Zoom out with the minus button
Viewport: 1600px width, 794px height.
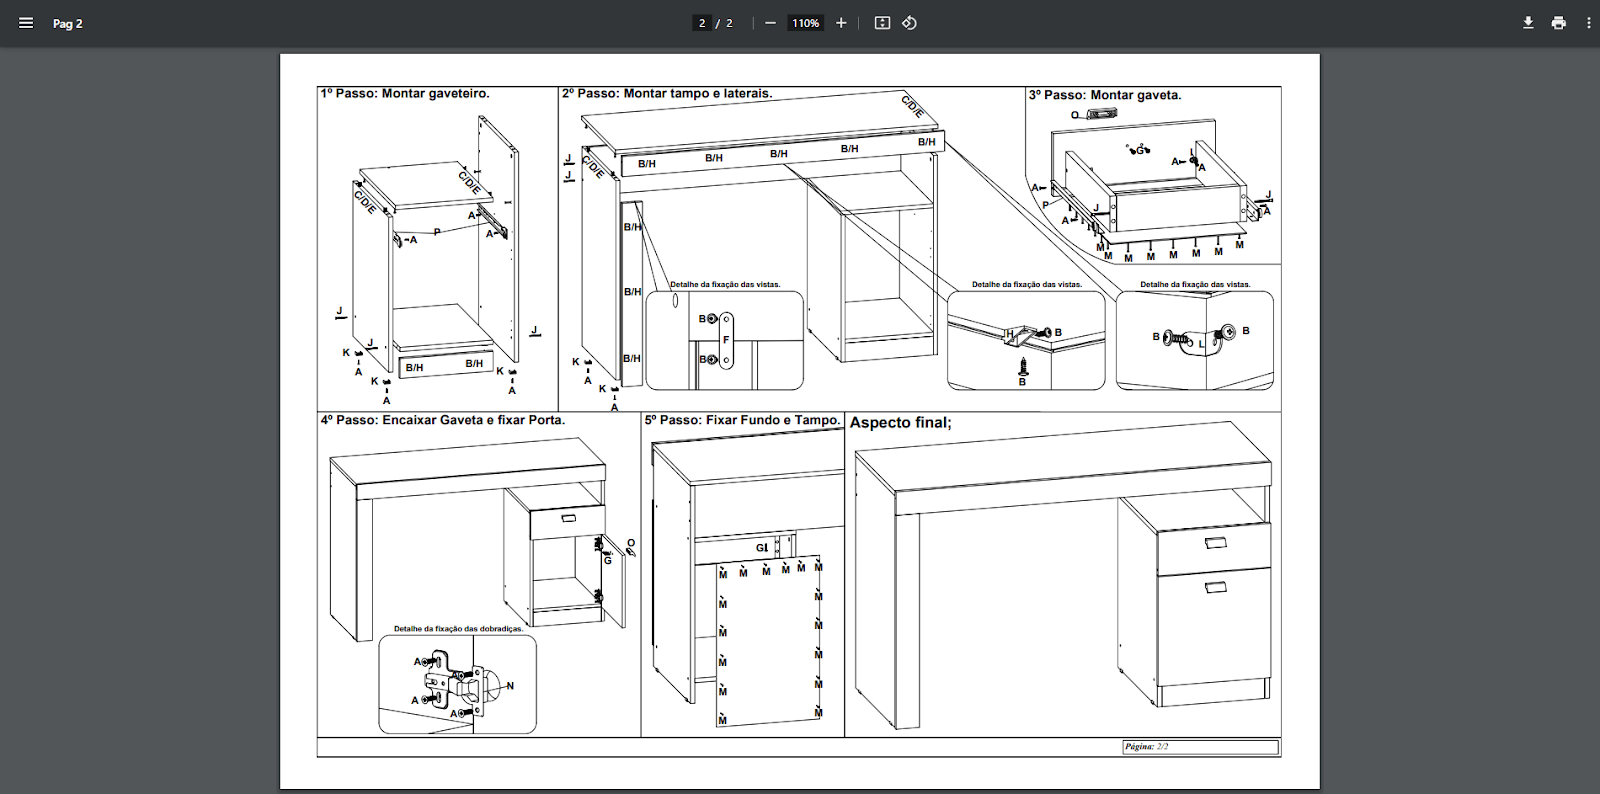point(770,23)
